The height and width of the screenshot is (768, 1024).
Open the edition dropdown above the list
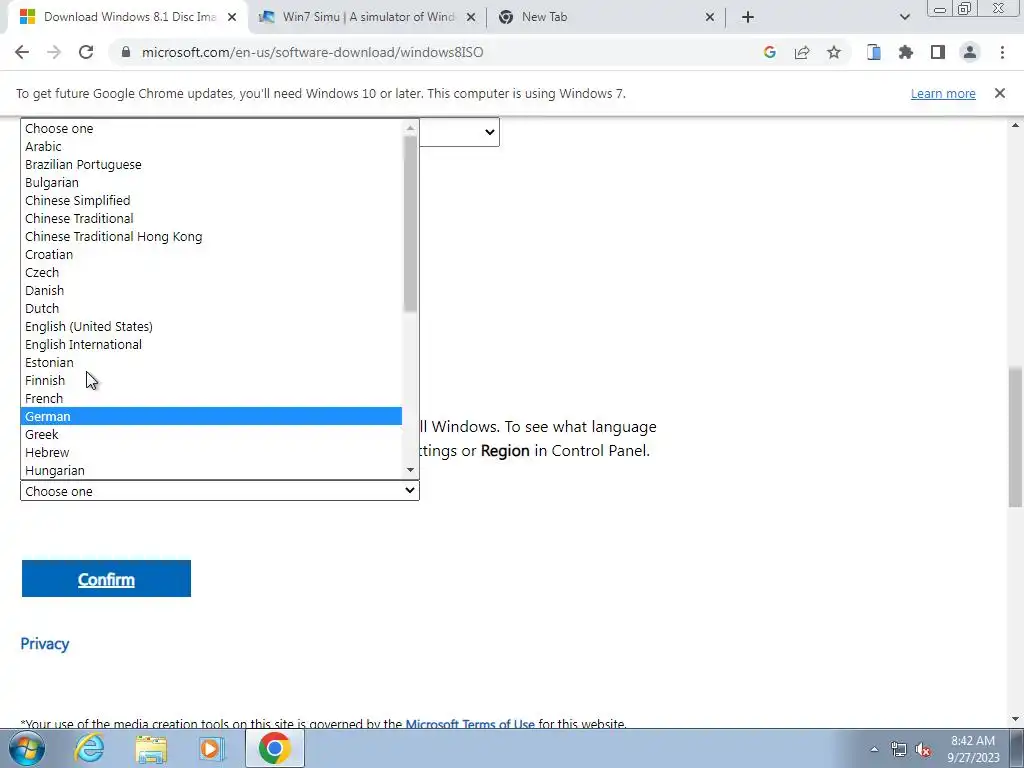[459, 132]
